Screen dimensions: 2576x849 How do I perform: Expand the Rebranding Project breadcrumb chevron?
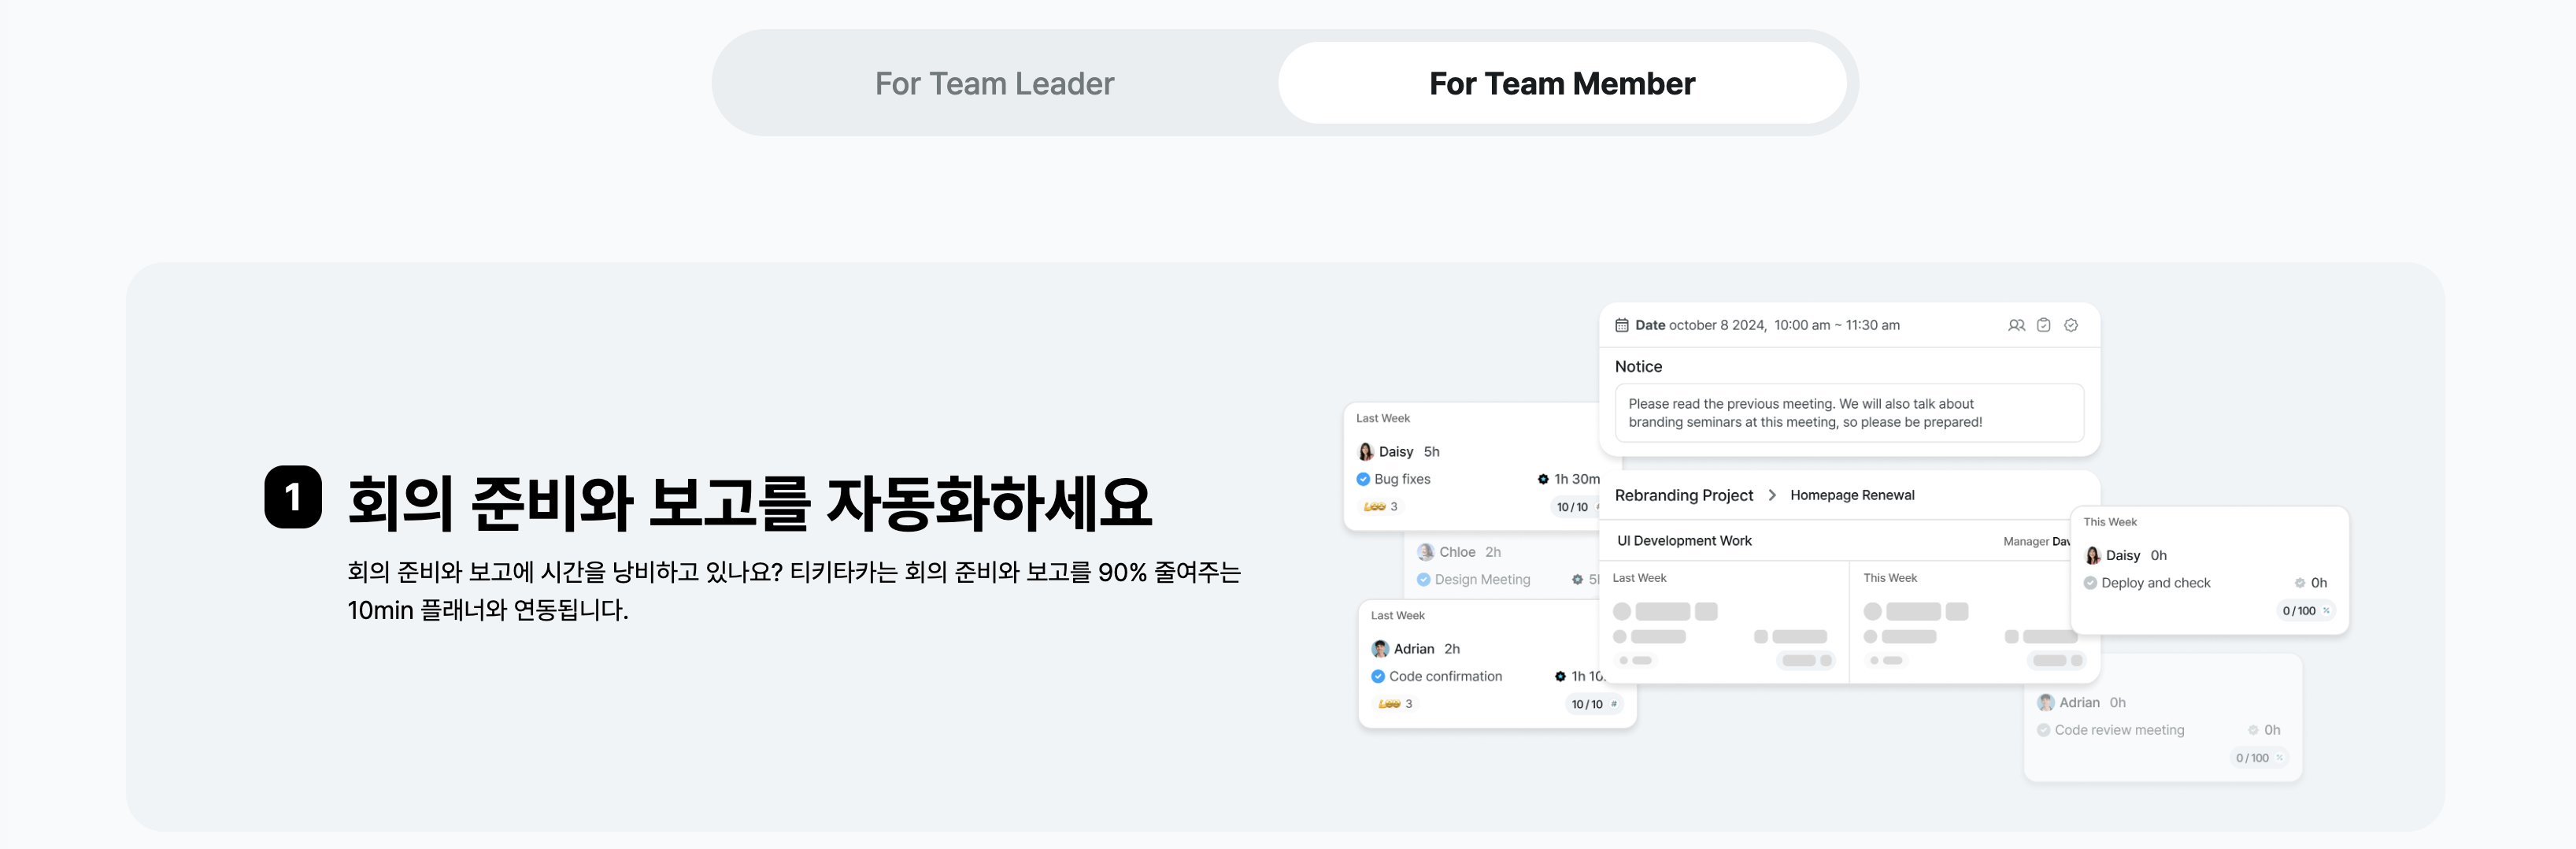[1772, 495]
